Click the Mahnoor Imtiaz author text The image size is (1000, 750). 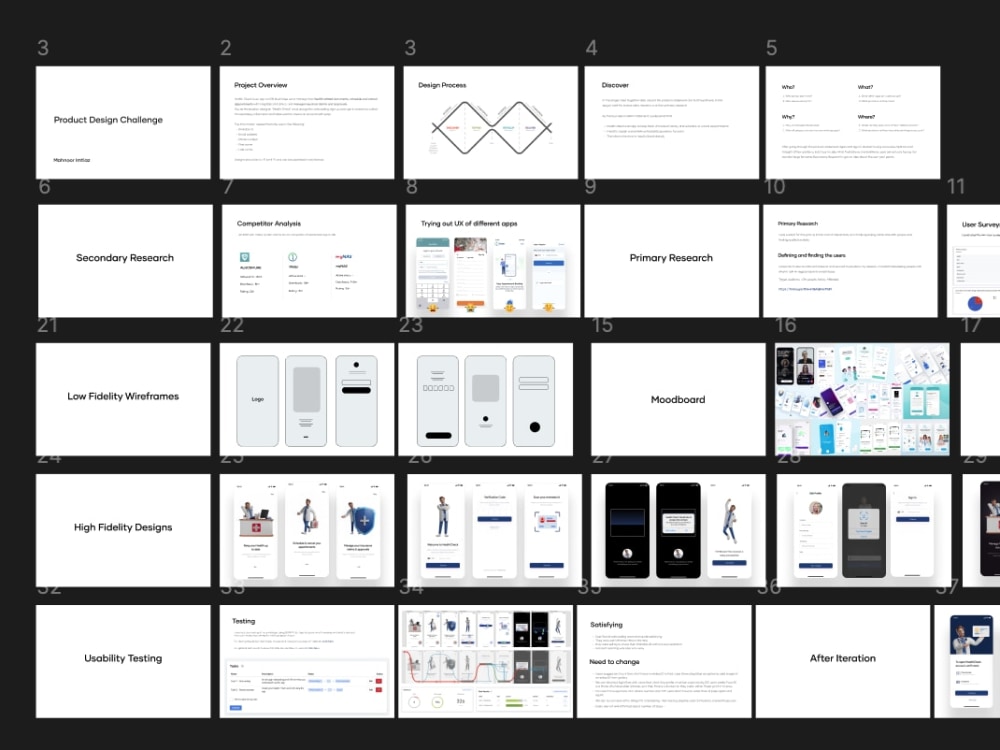tap(71, 160)
